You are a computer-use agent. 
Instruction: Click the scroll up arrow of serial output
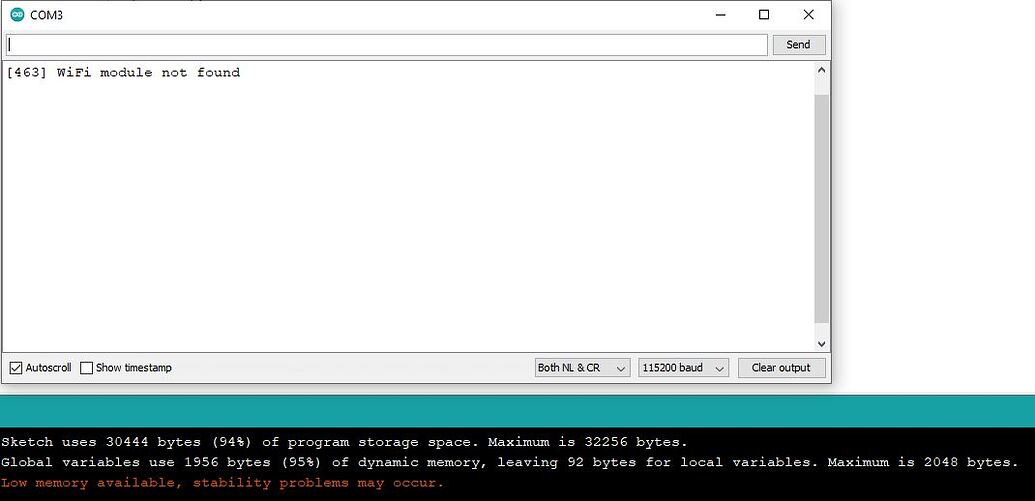[821, 70]
